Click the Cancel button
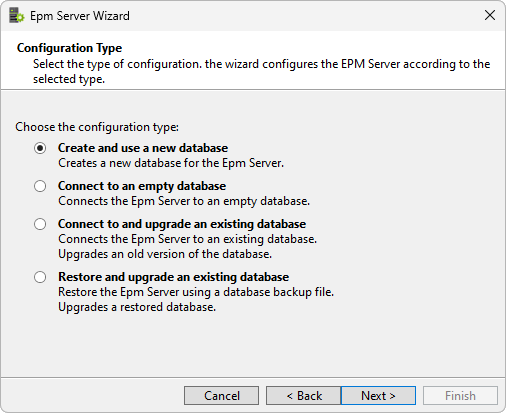This screenshot has height=413, width=506. (x=221, y=396)
